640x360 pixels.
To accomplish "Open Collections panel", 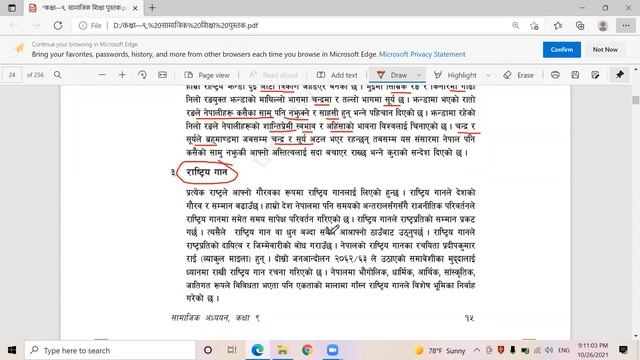I will coord(580,26).
